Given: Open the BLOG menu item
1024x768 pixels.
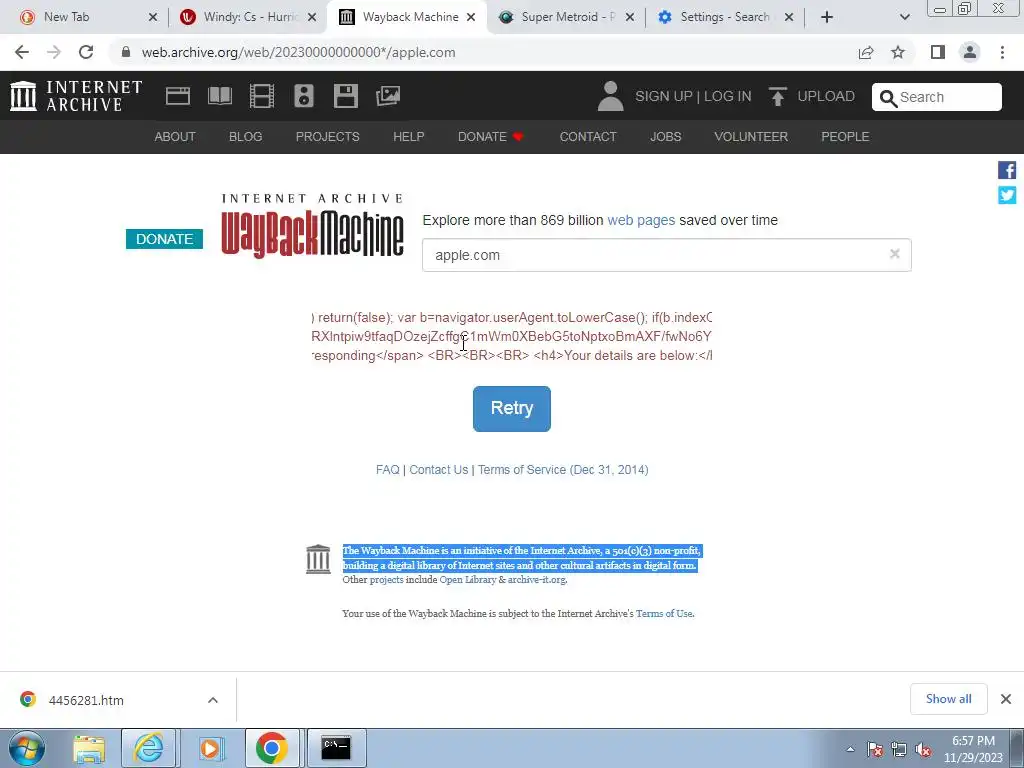Looking at the screenshot, I should pyautogui.click(x=246, y=136).
